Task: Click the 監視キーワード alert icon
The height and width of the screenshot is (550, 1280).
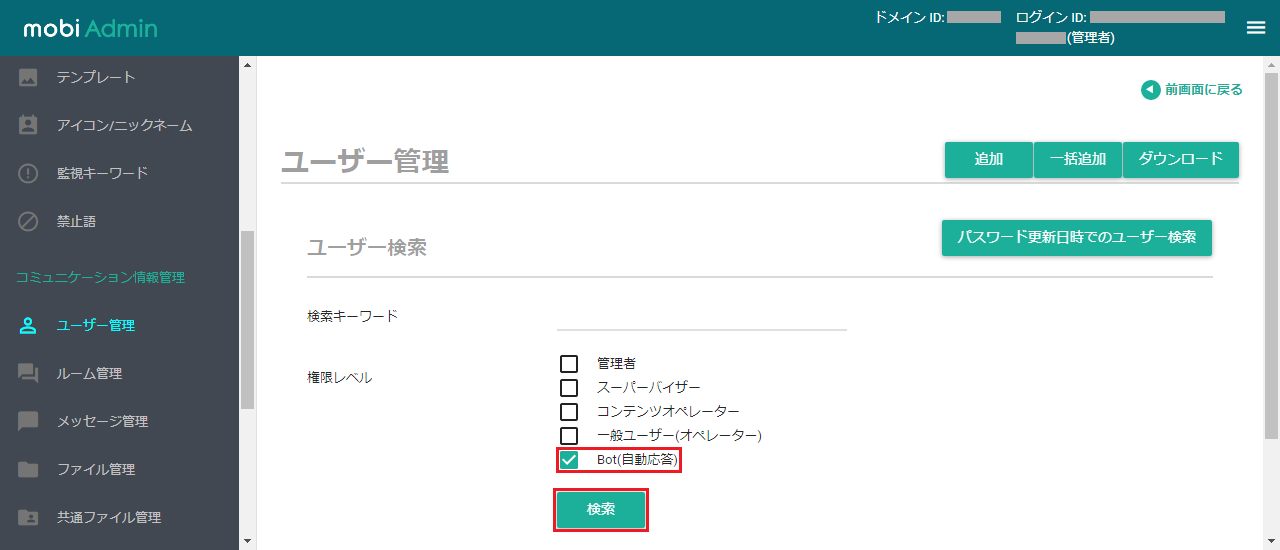Action: (28, 173)
